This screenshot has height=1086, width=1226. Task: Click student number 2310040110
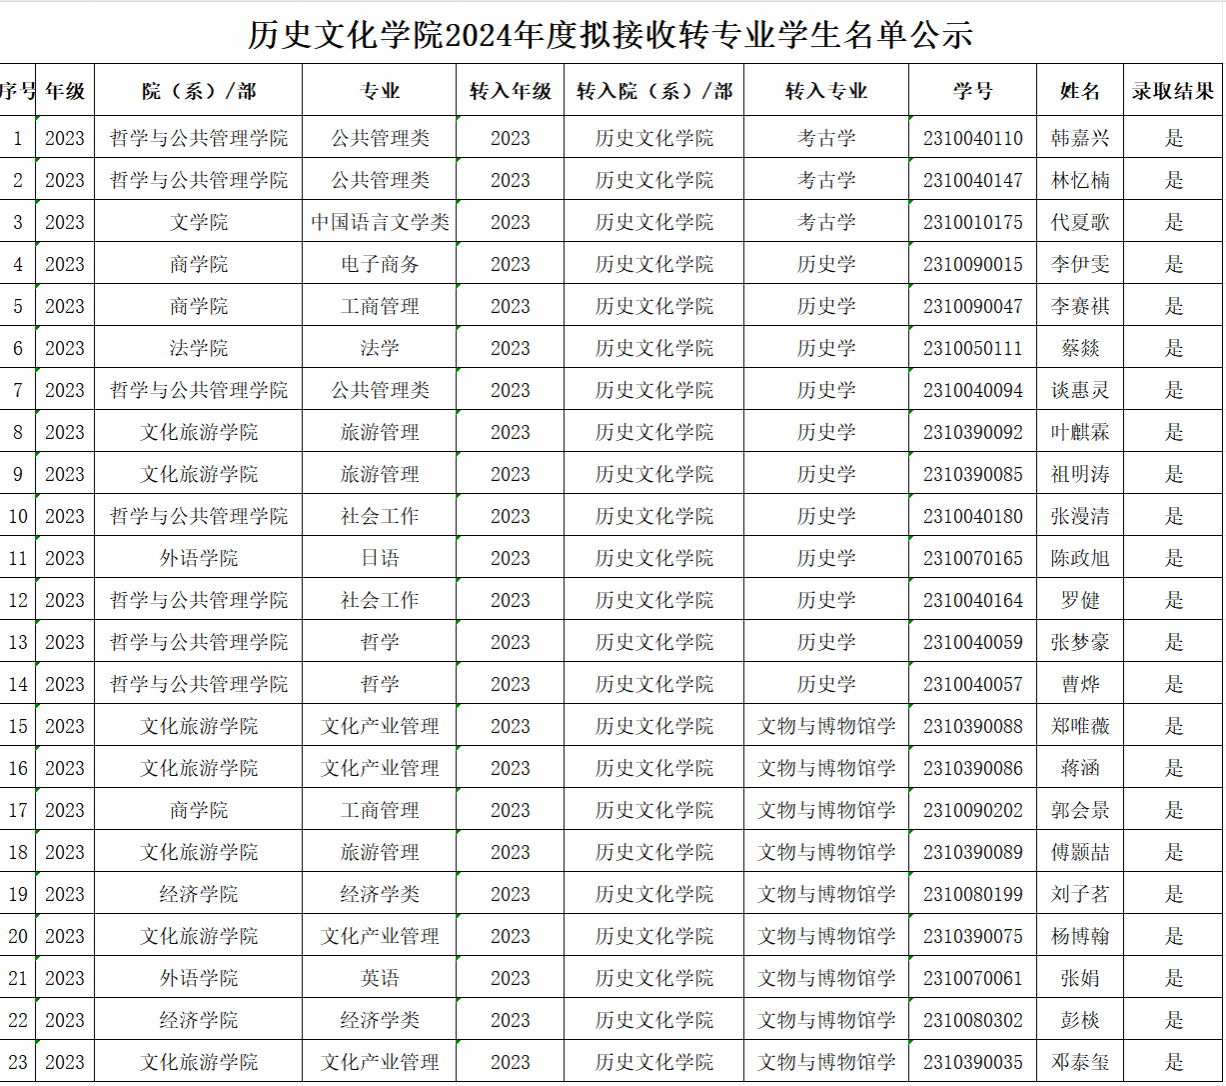[972, 138]
